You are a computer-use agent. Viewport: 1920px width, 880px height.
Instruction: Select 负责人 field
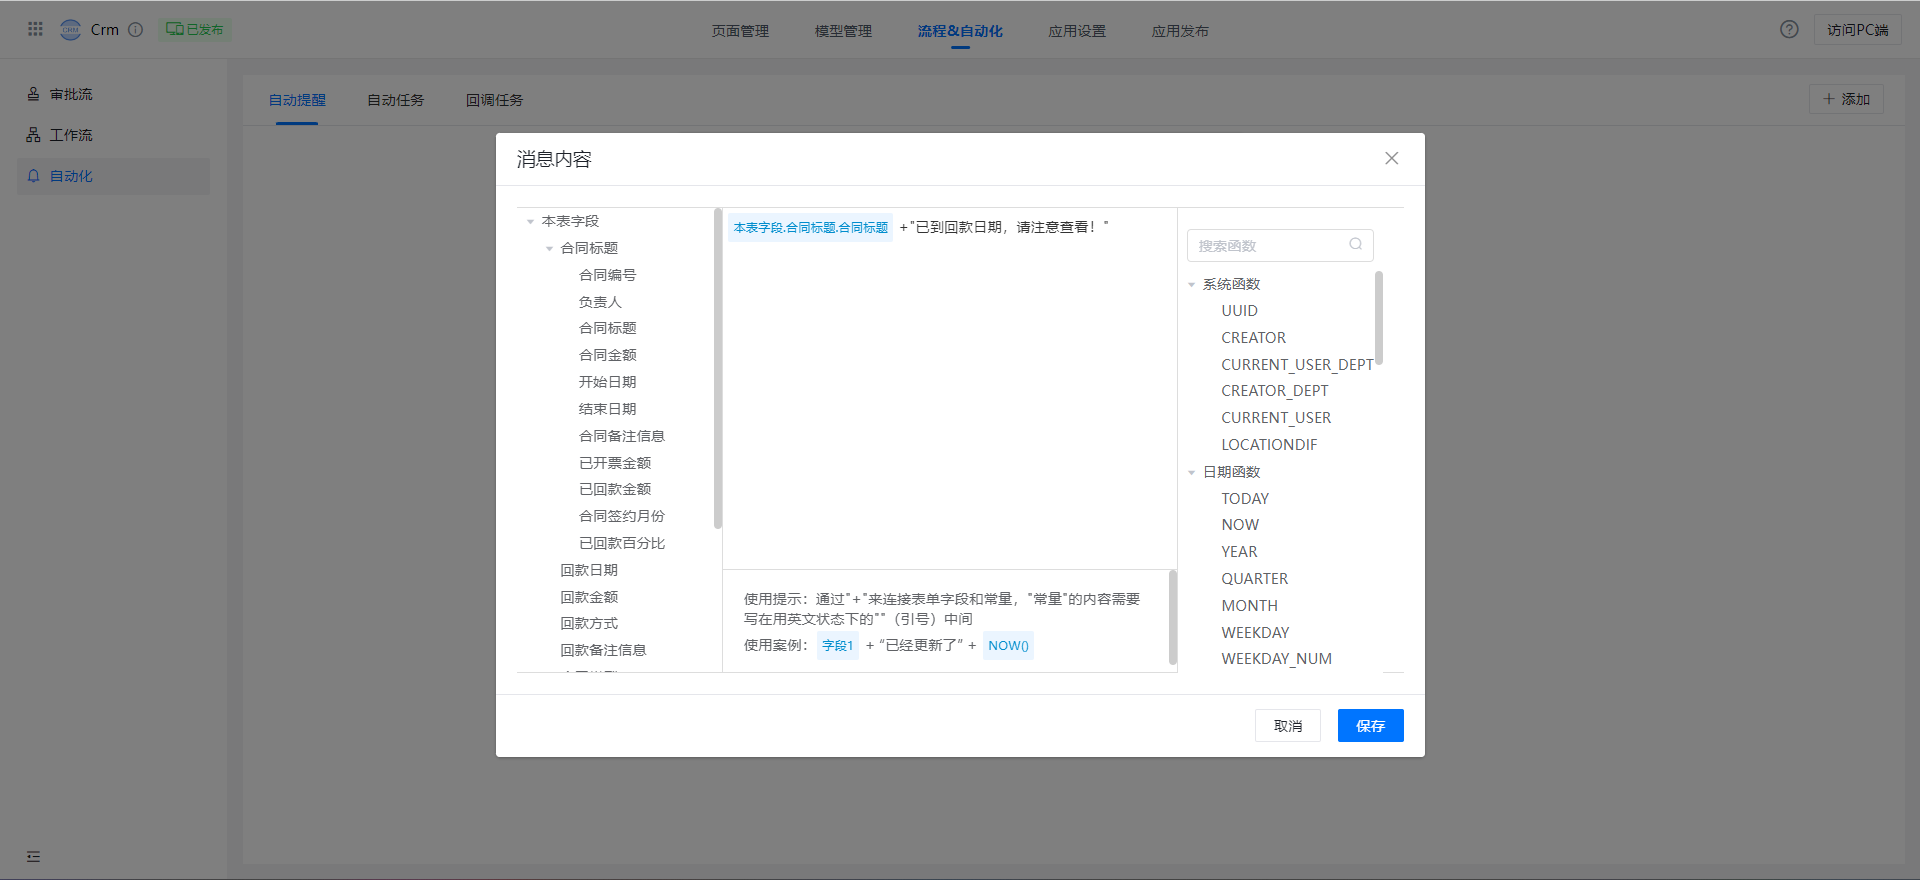tap(600, 302)
